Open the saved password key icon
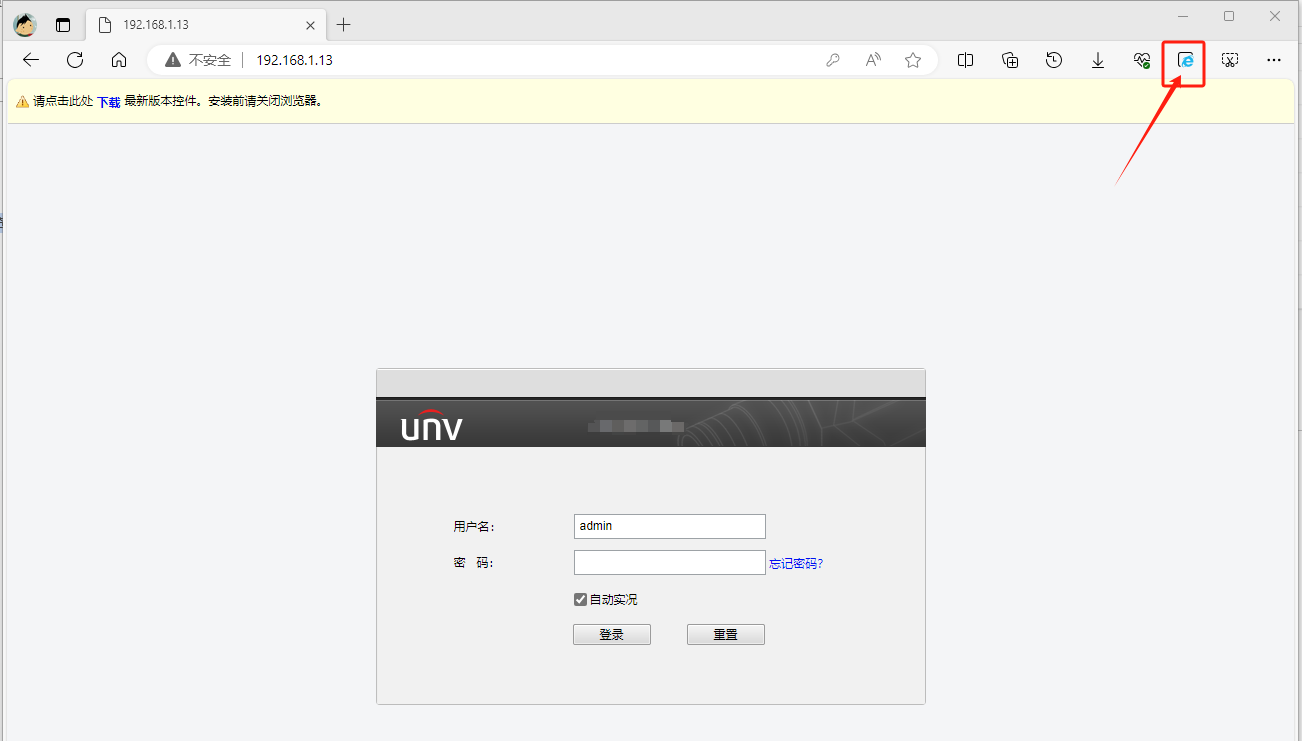Viewport: 1302px width, 741px height. tap(832, 60)
